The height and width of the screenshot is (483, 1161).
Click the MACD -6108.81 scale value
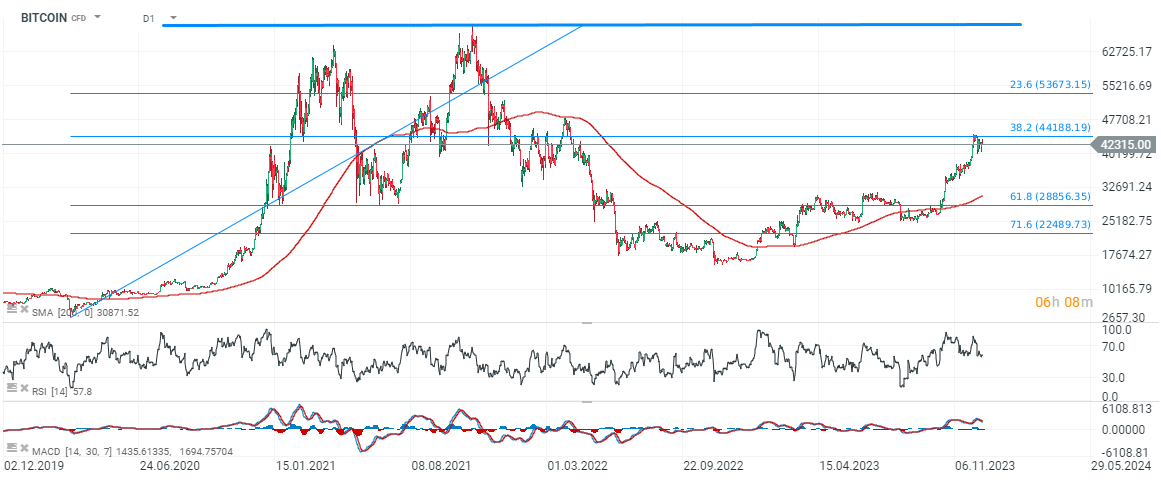1125,451
